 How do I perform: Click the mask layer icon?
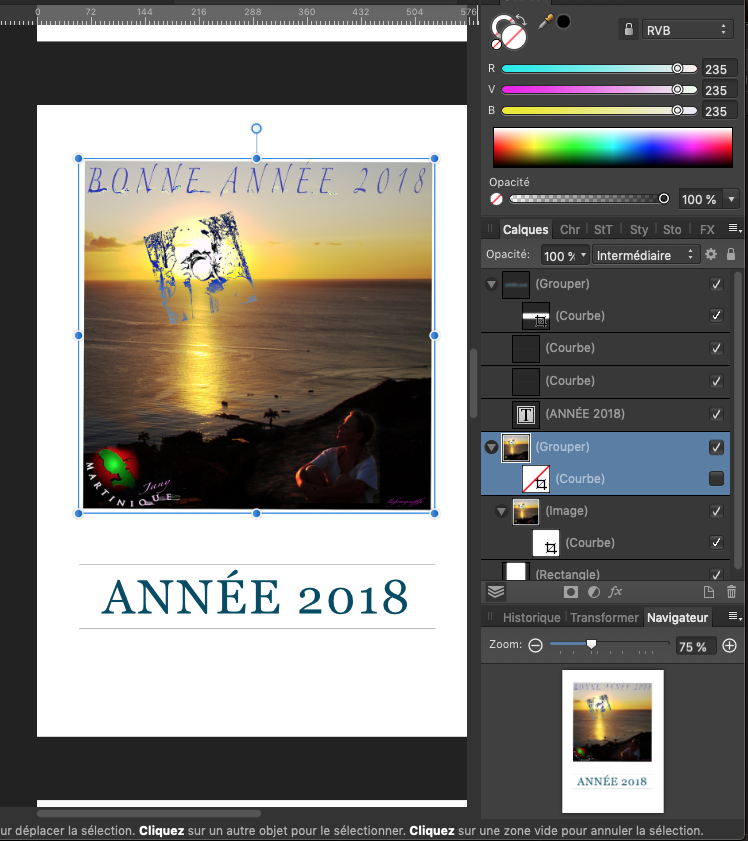click(x=571, y=592)
